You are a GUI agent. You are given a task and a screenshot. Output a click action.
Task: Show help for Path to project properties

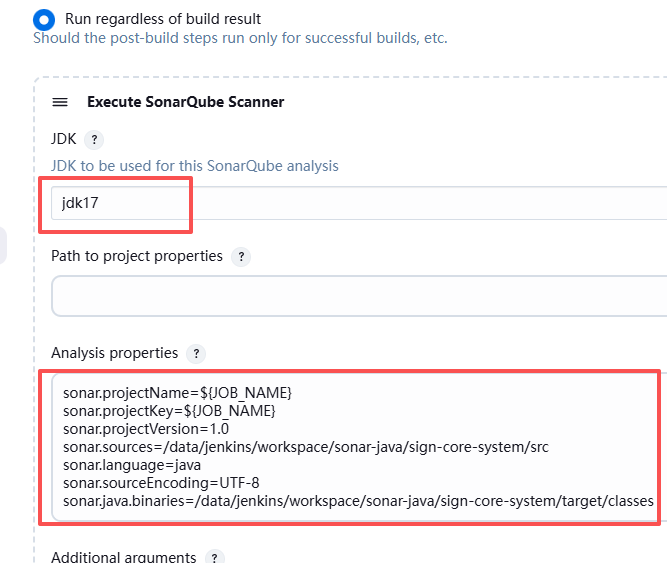click(240, 257)
